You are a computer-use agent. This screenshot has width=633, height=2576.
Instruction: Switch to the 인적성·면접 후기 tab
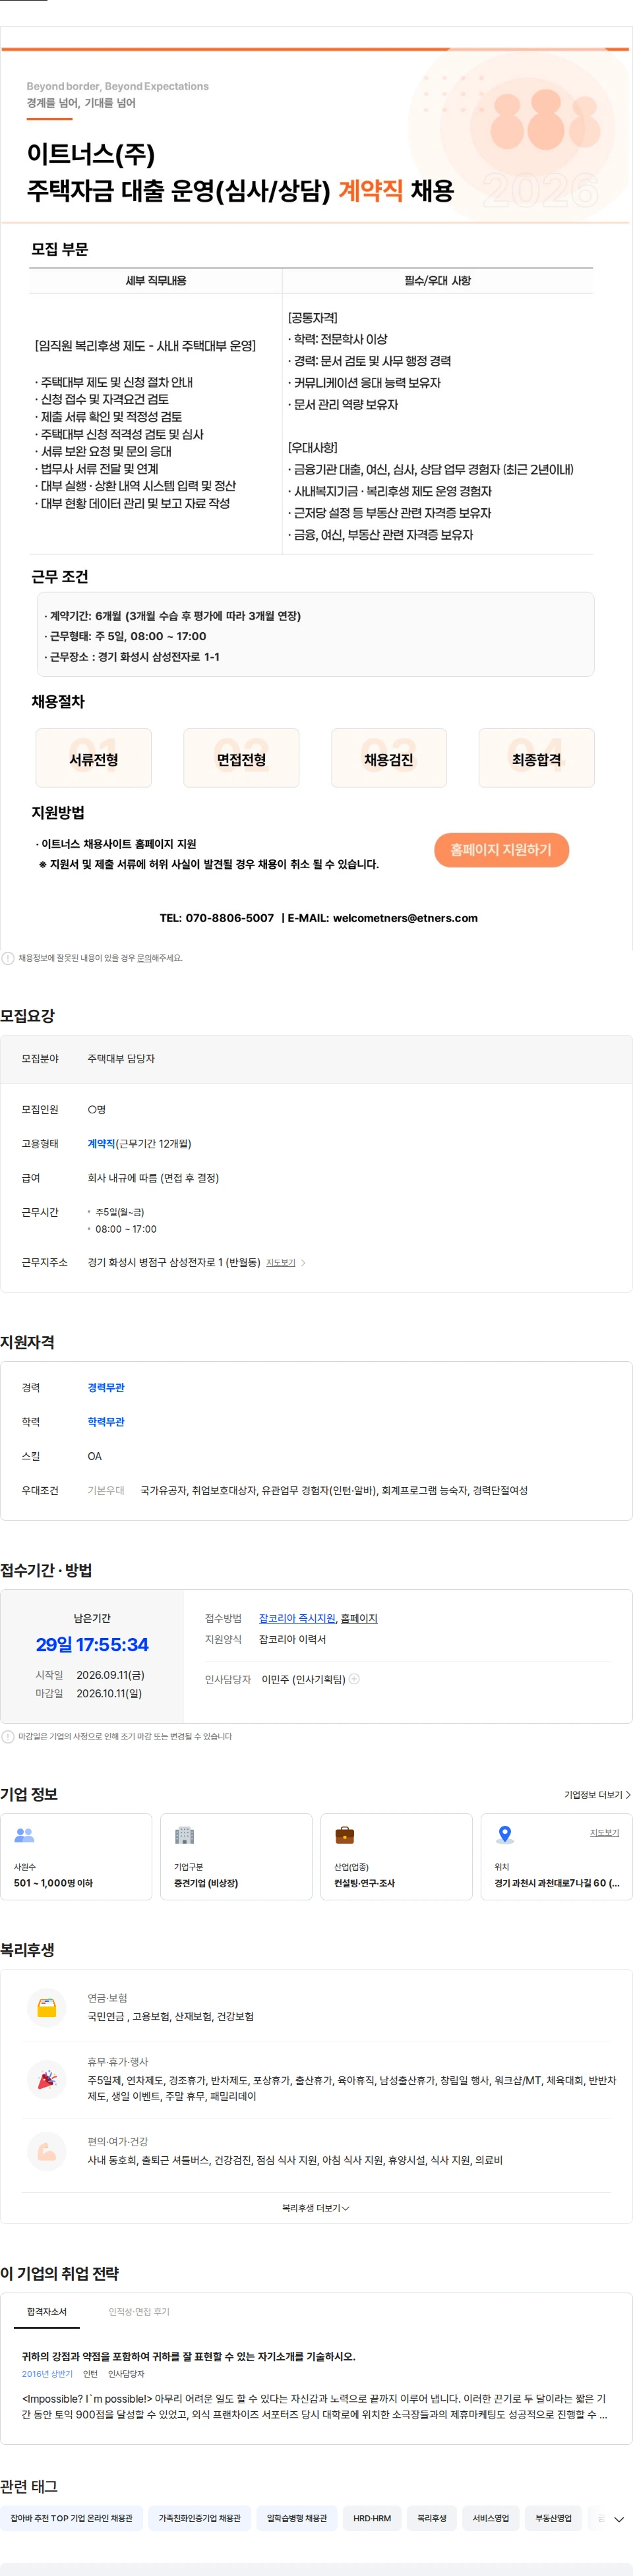[x=139, y=2312]
